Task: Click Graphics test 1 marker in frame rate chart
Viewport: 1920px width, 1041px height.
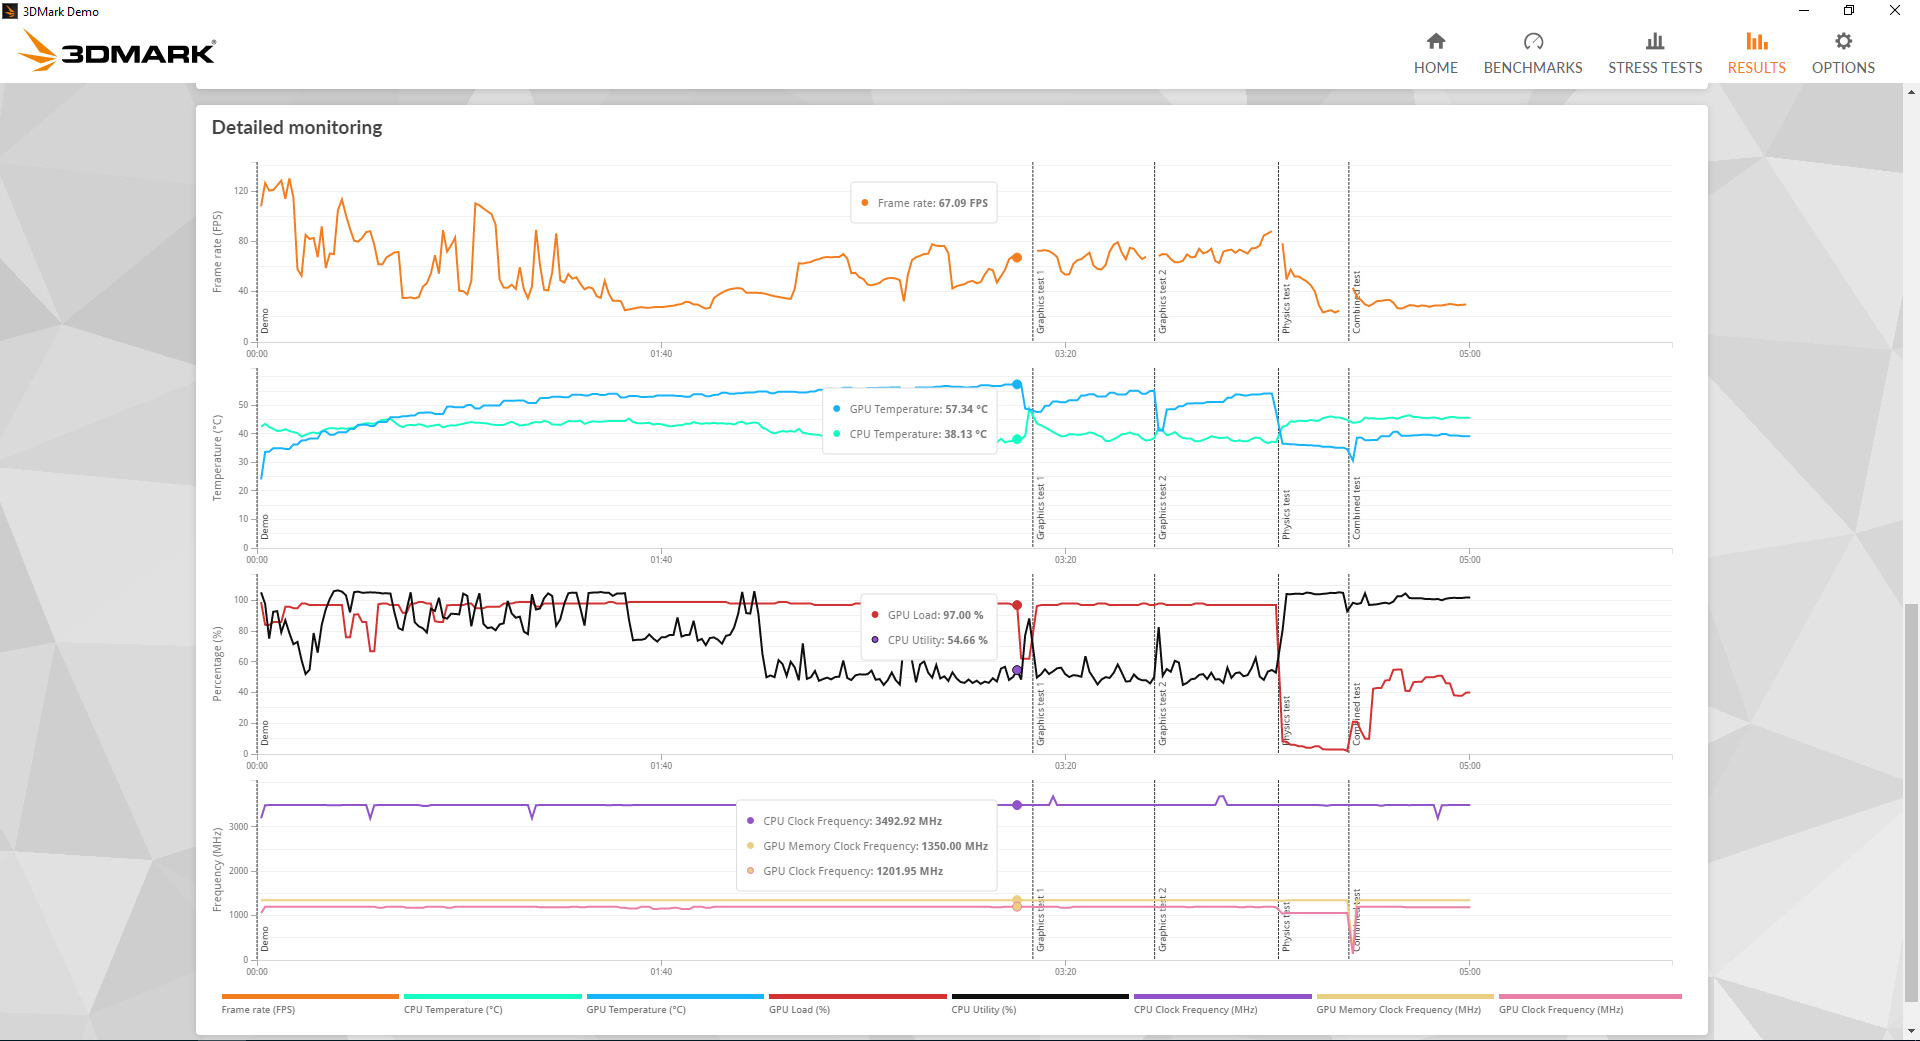Action: pos(1040,302)
